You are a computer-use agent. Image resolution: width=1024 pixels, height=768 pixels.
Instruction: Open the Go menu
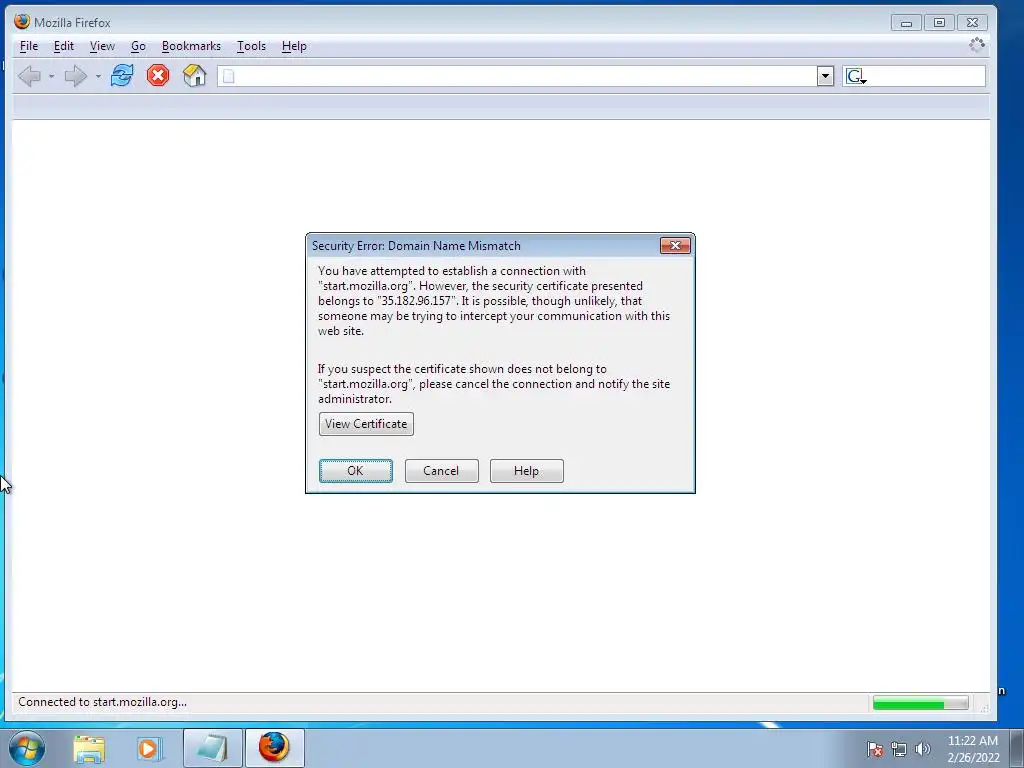(x=138, y=46)
